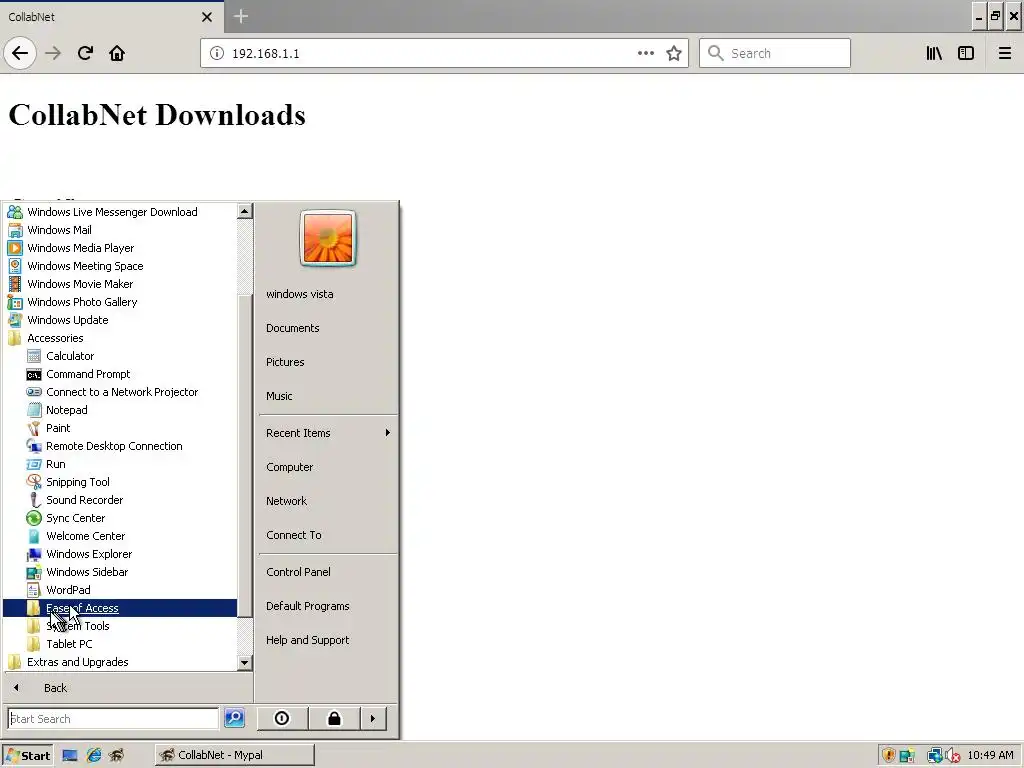Click the browser Search field
The image size is (1024, 768).
775,54
